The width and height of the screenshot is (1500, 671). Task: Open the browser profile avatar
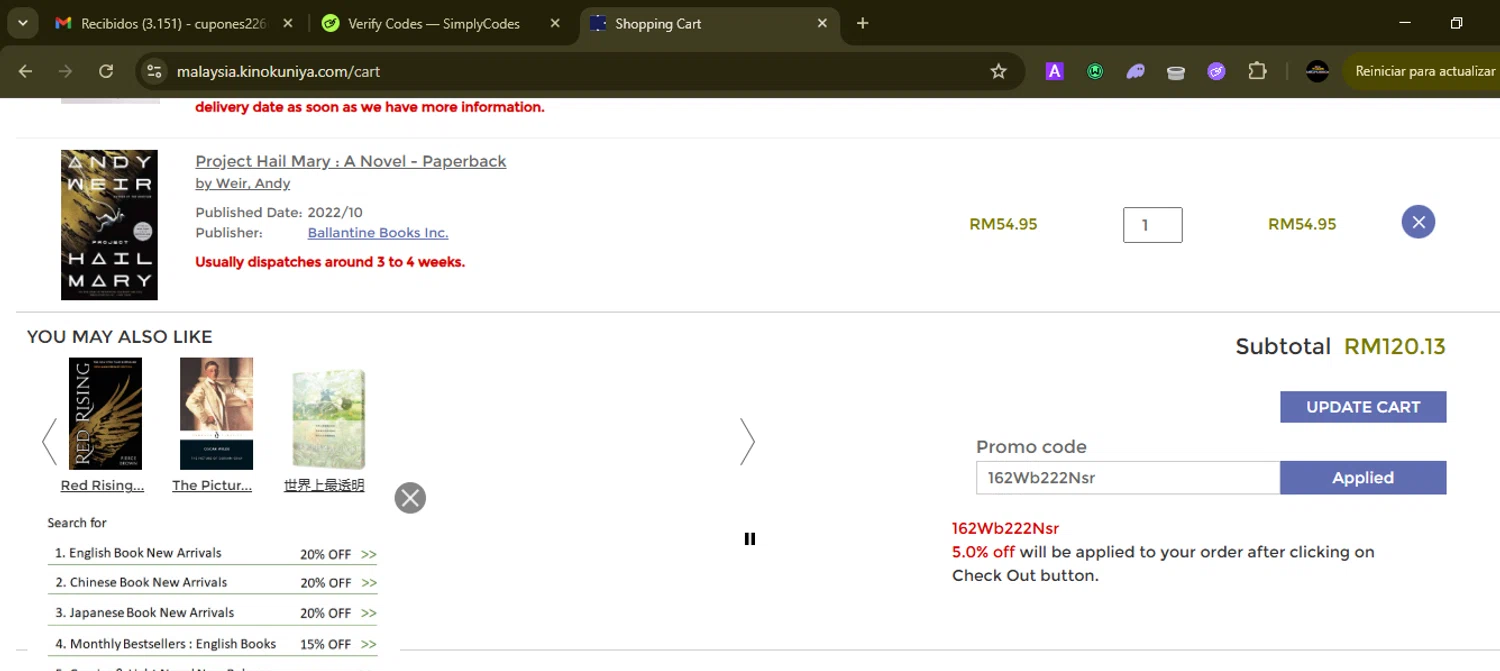(x=1317, y=71)
